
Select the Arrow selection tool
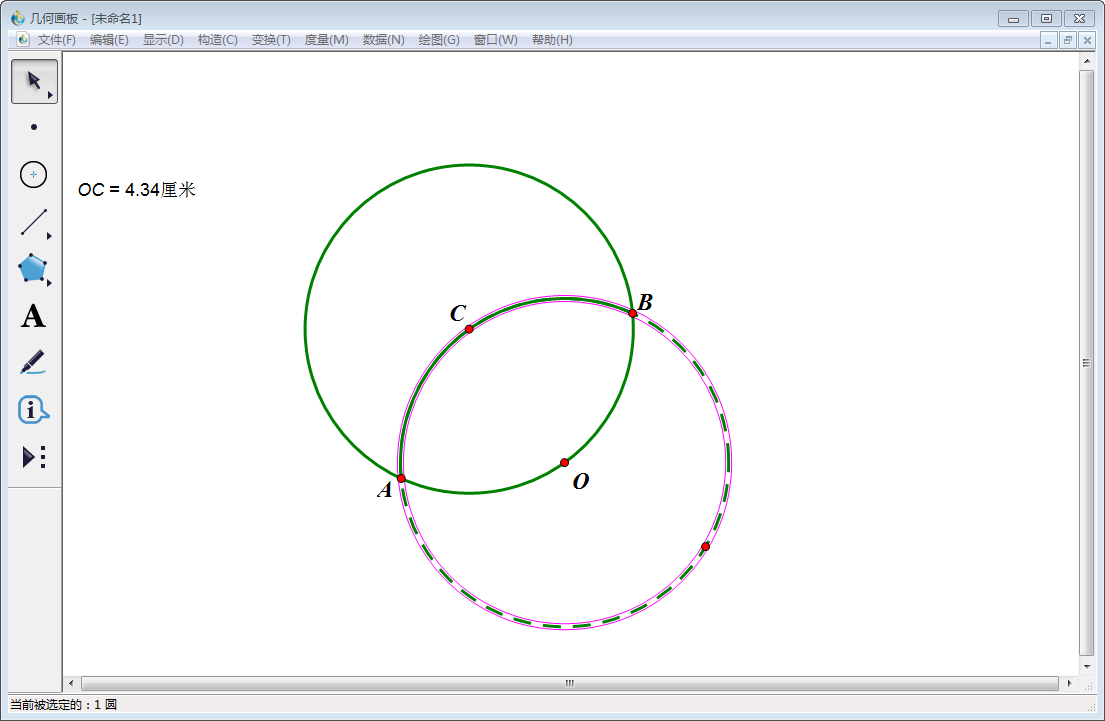(34, 81)
